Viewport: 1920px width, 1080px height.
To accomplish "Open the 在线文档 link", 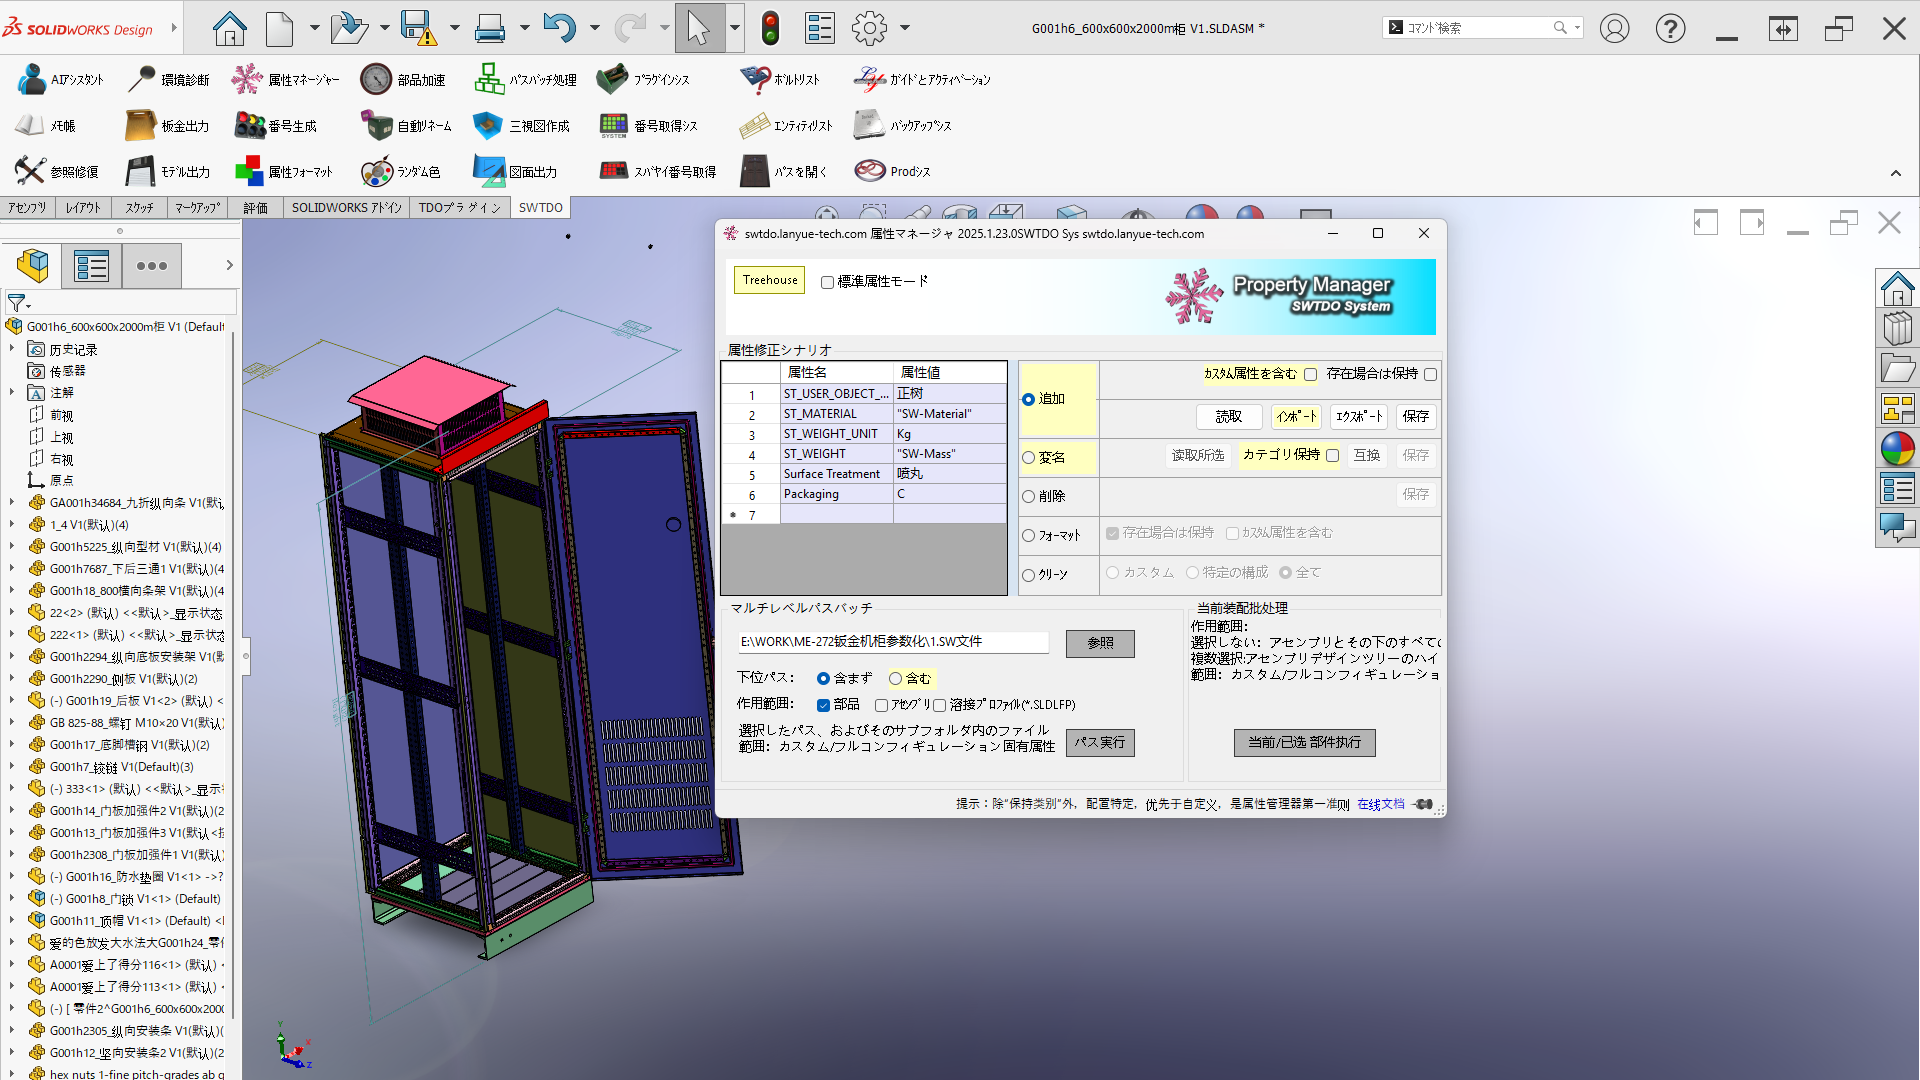I will pos(1380,804).
